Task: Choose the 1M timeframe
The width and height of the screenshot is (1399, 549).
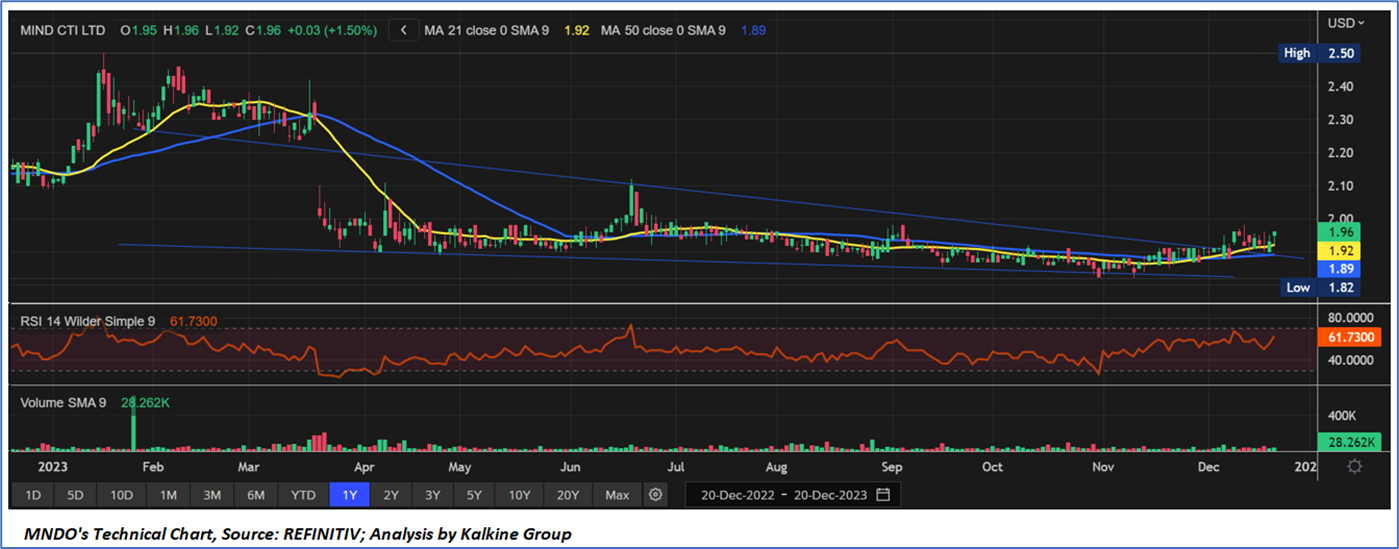Action: point(167,495)
